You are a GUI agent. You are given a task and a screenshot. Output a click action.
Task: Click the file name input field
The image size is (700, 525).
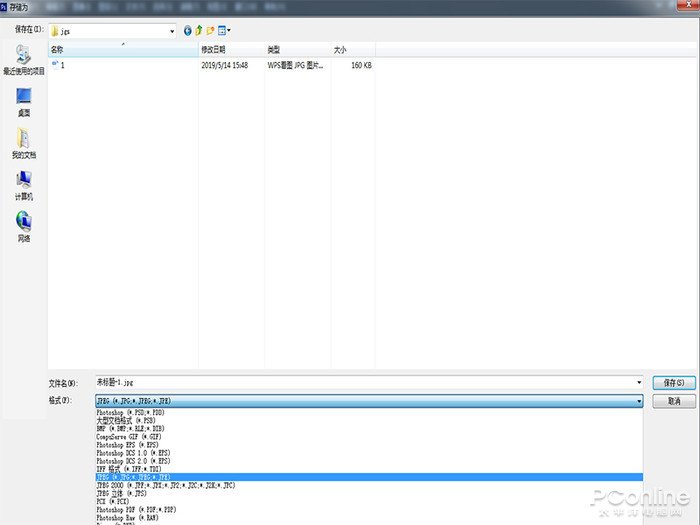[x=360, y=382]
